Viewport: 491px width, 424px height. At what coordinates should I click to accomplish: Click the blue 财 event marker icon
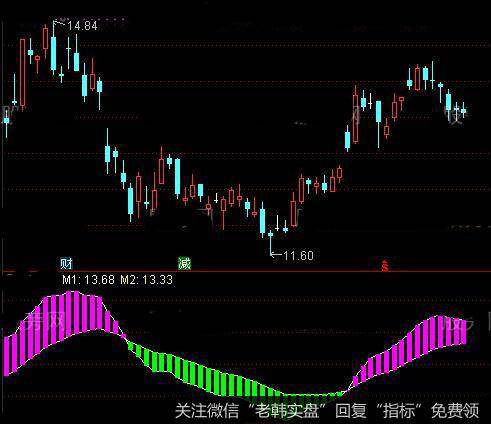(66, 264)
